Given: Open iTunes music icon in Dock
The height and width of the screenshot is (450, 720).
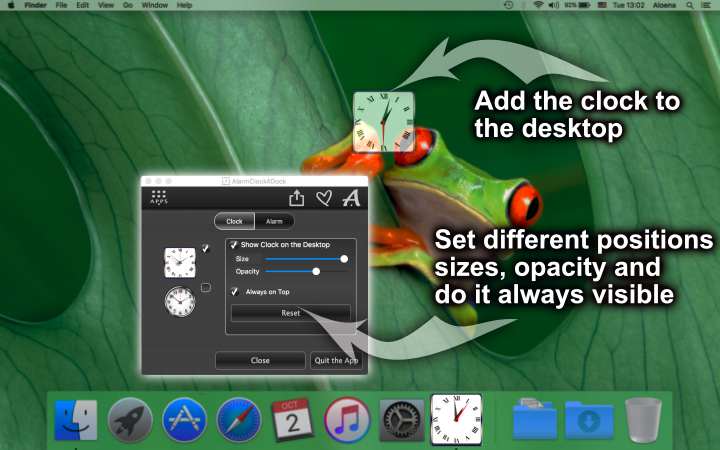Looking at the screenshot, I should coord(347,420).
